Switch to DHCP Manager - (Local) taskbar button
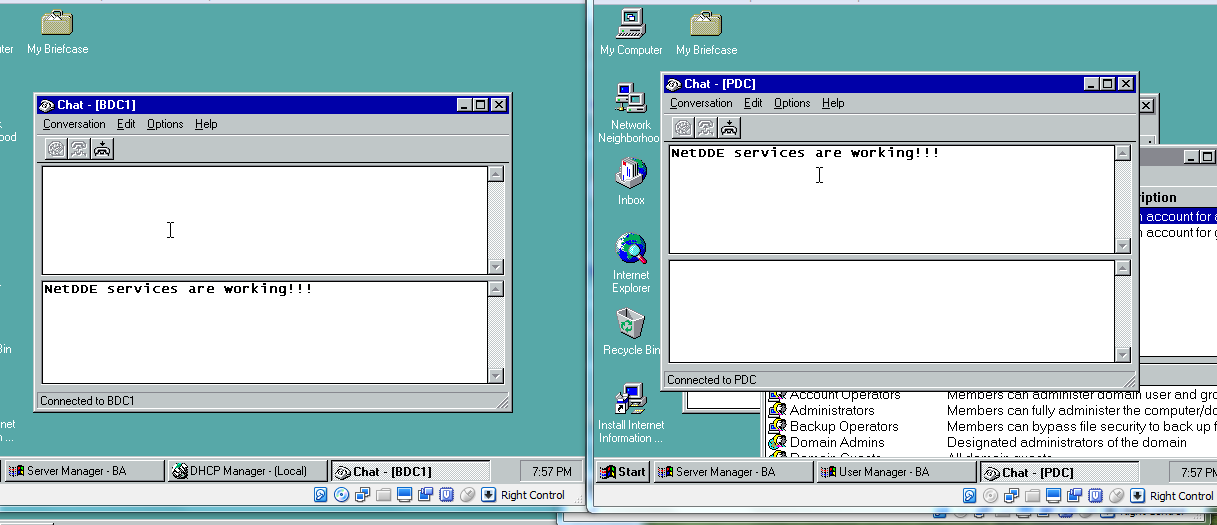 point(247,471)
